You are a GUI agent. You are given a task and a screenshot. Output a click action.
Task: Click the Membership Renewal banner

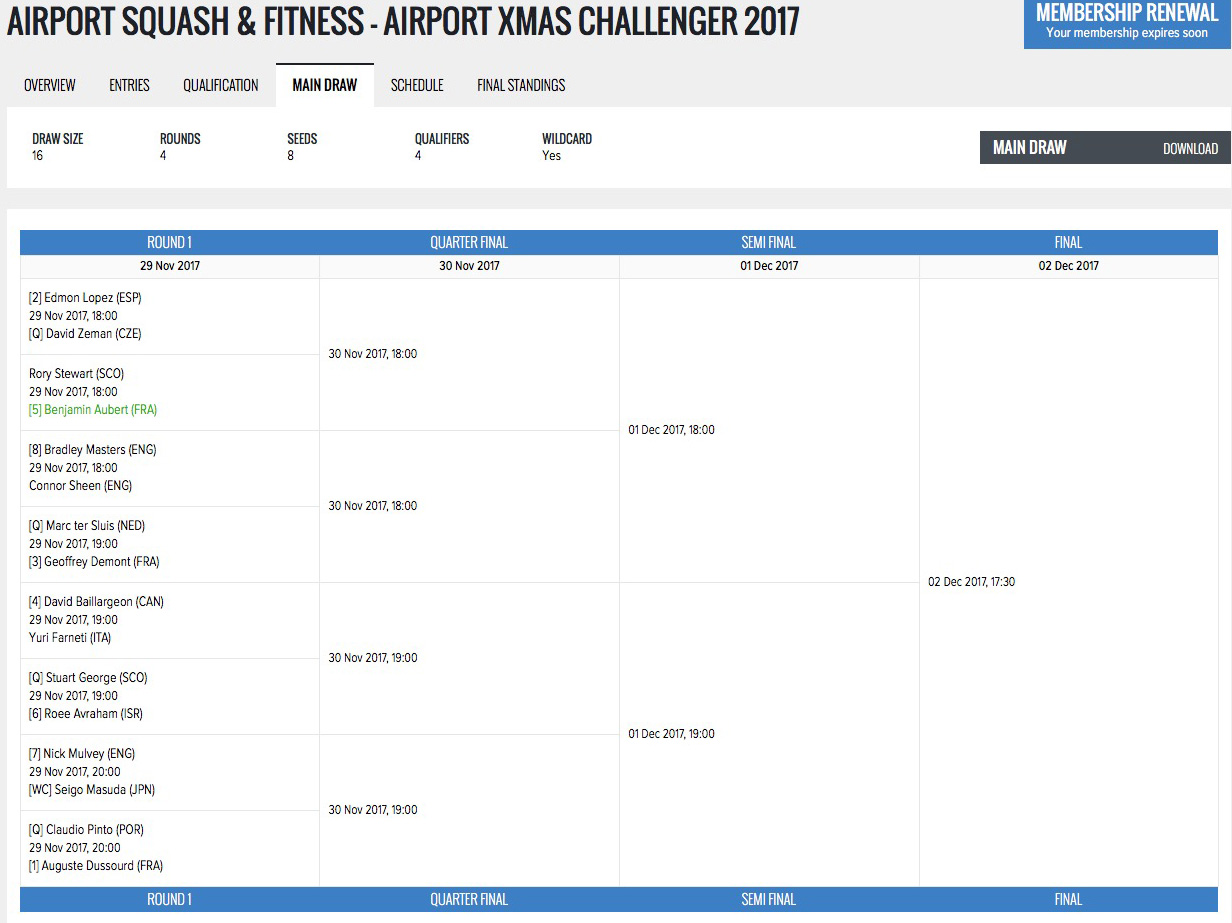1127,22
